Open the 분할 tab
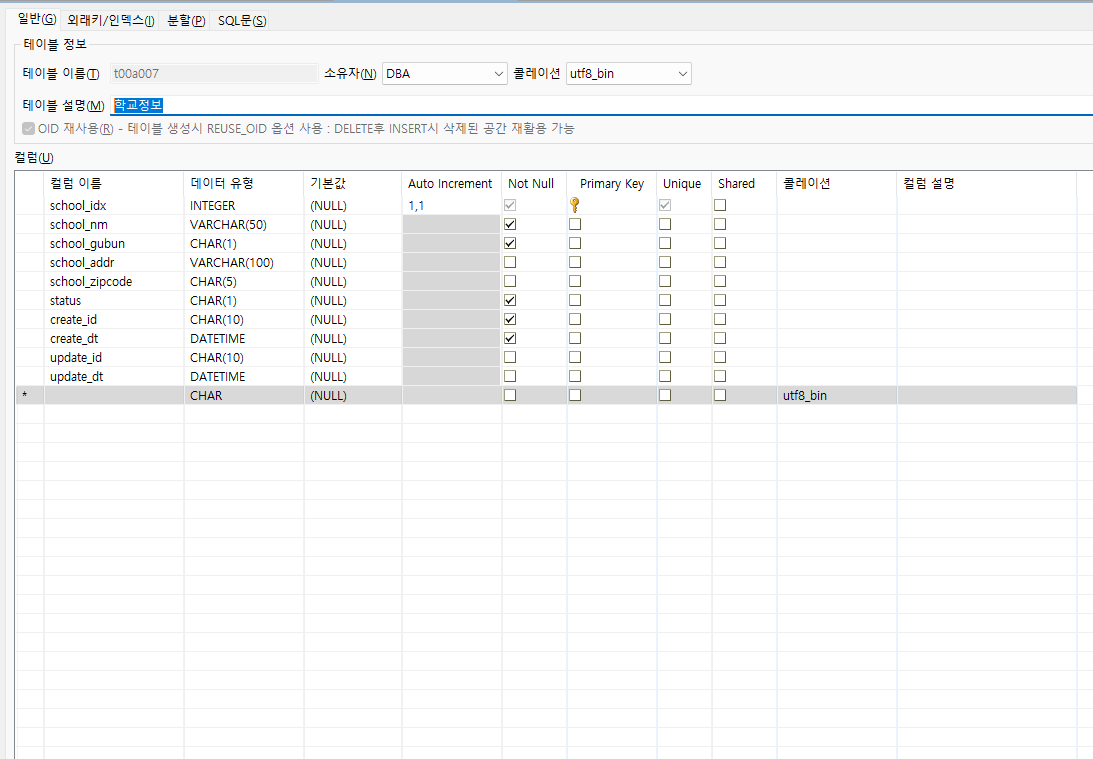1093x759 pixels. point(186,21)
